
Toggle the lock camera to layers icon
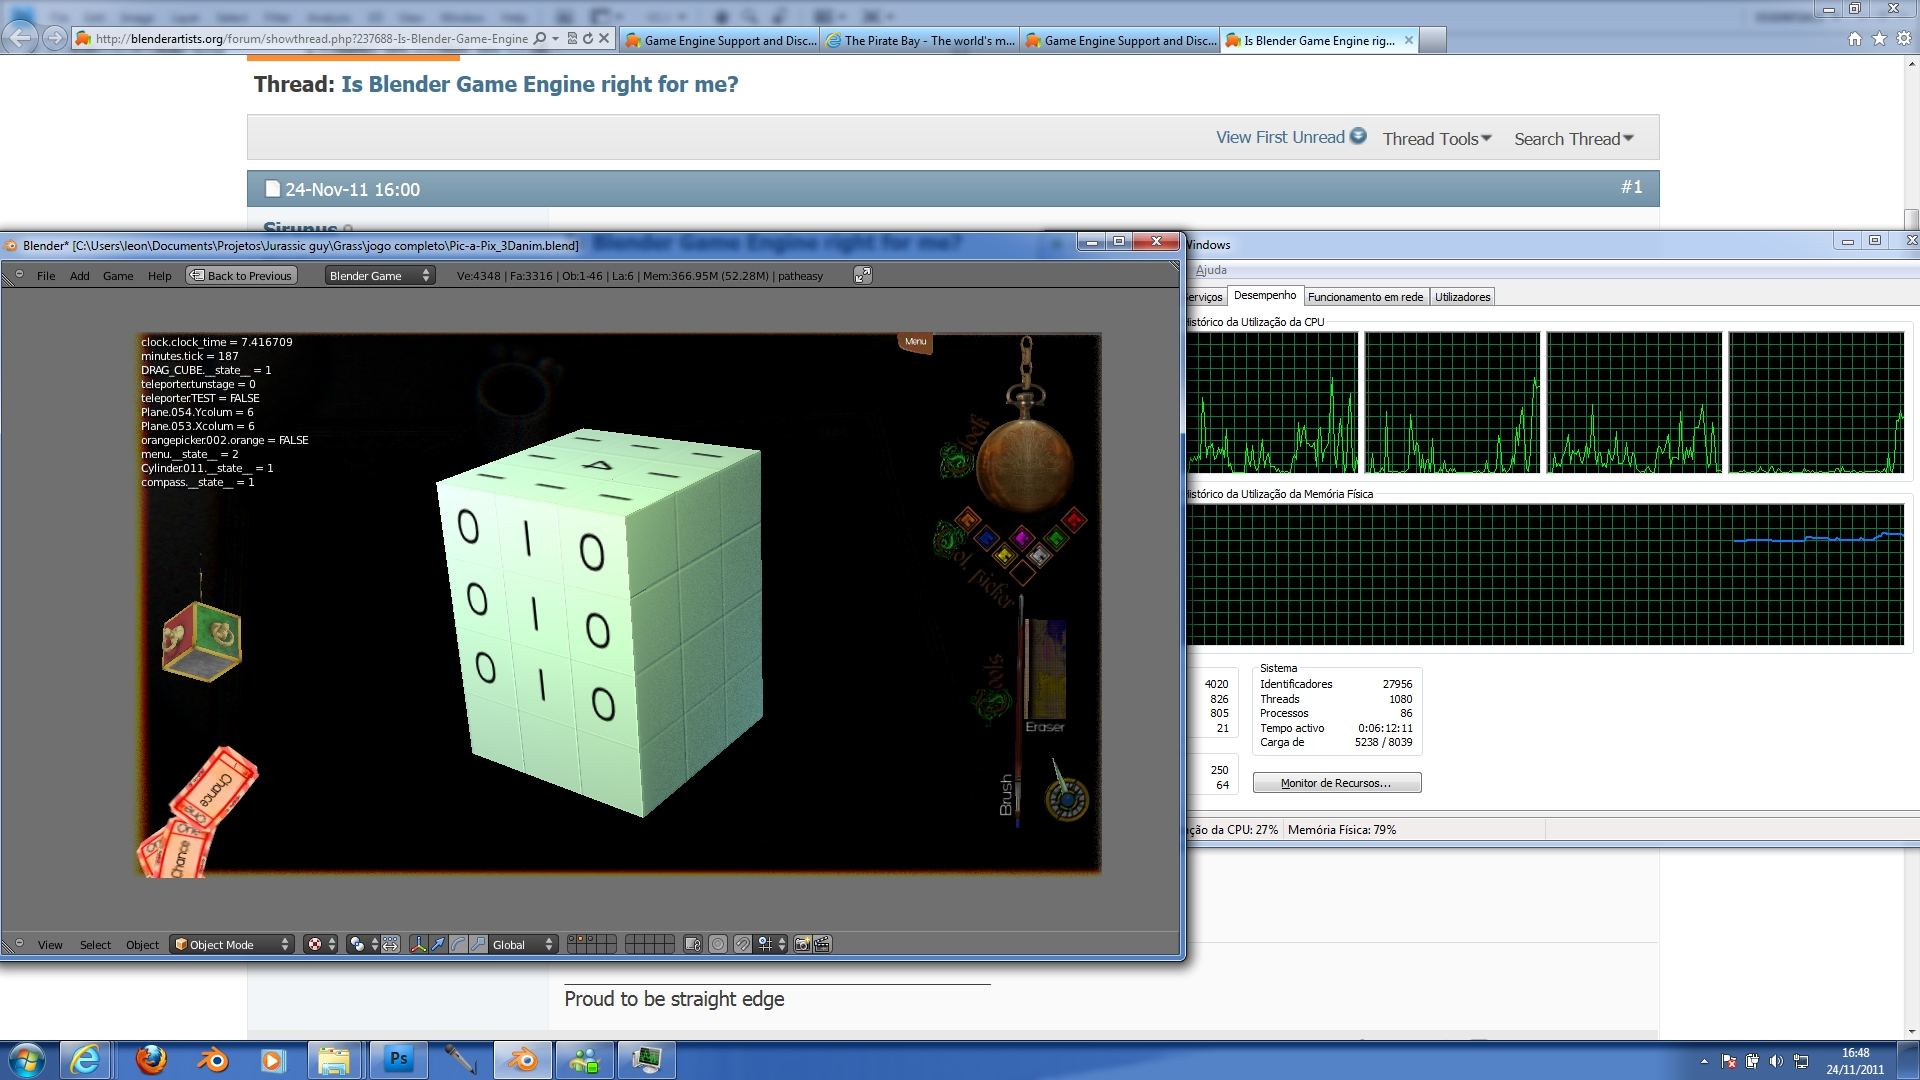click(x=693, y=944)
